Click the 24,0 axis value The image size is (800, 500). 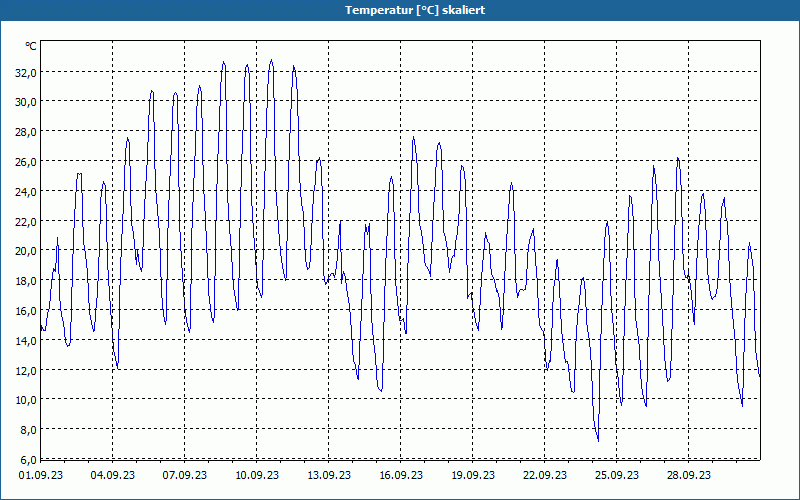[26, 192]
